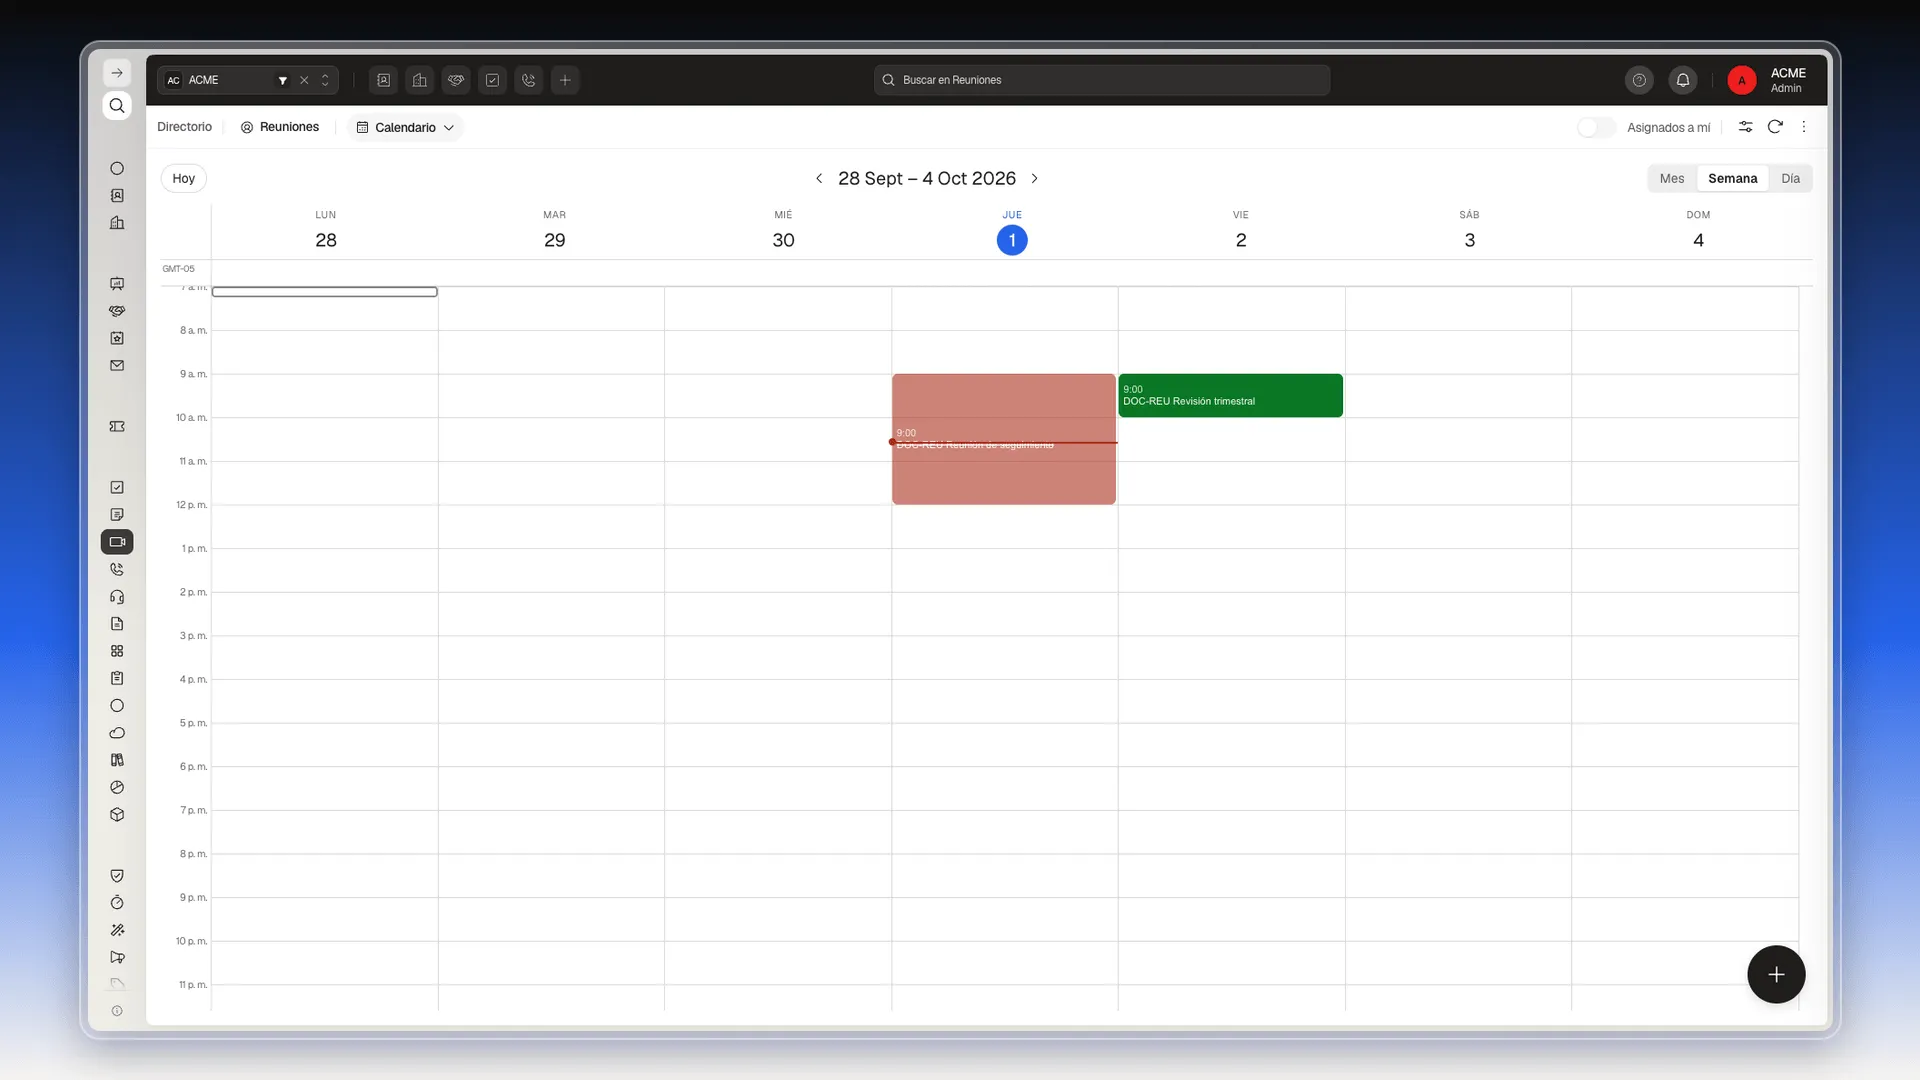Open the Notes icon in the sidebar
Screen dimensions: 1920x1080
click(117, 515)
